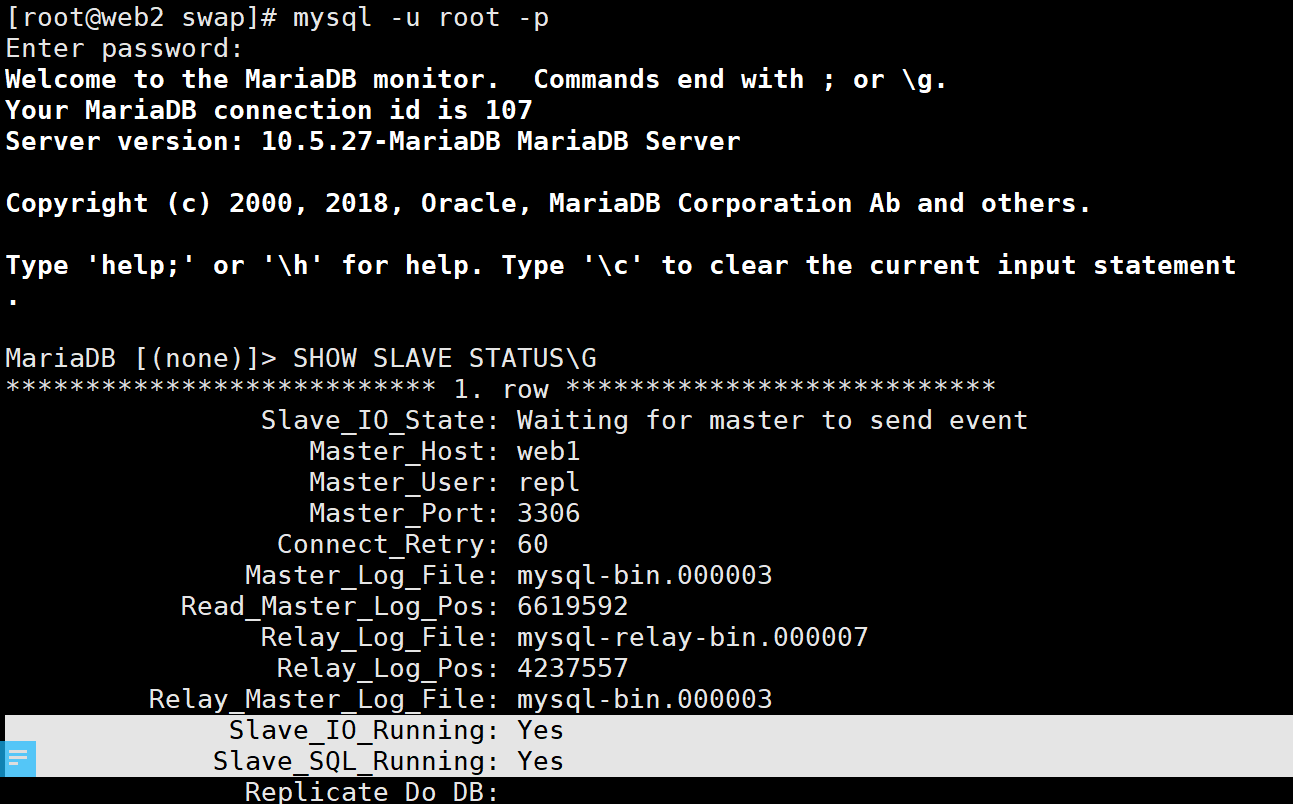Click the Master_User value repl
This screenshot has width=1293, height=804.
click(x=548, y=482)
